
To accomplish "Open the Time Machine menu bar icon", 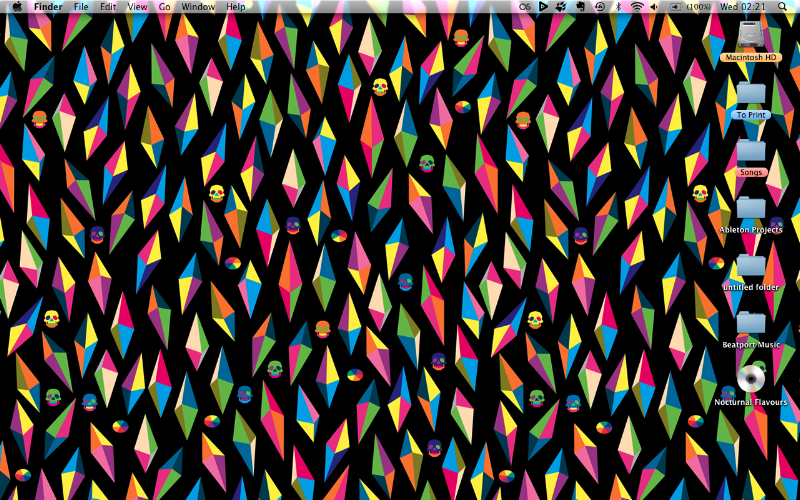I will tap(599, 7).
